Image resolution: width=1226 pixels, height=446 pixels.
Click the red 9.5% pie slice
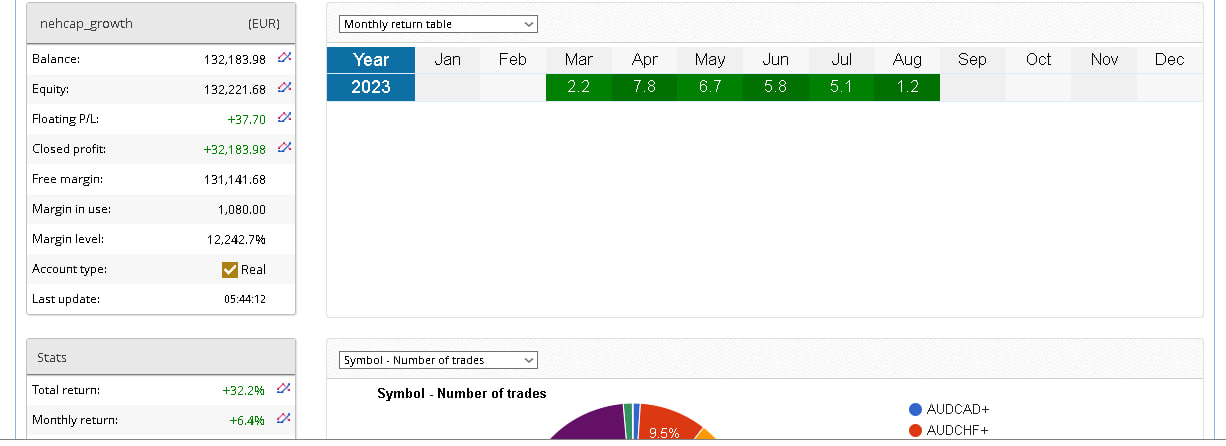point(665,425)
